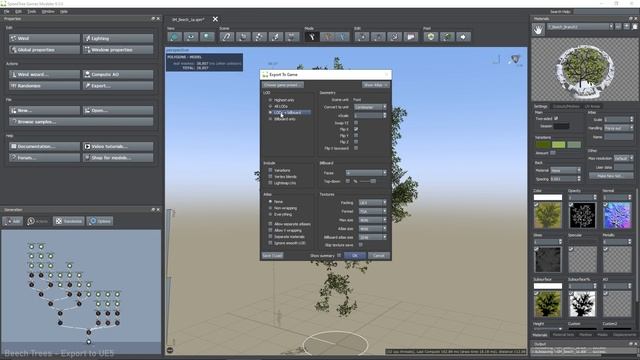Toggle Two-sided checkbox in Materials panel

coord(556,118)
